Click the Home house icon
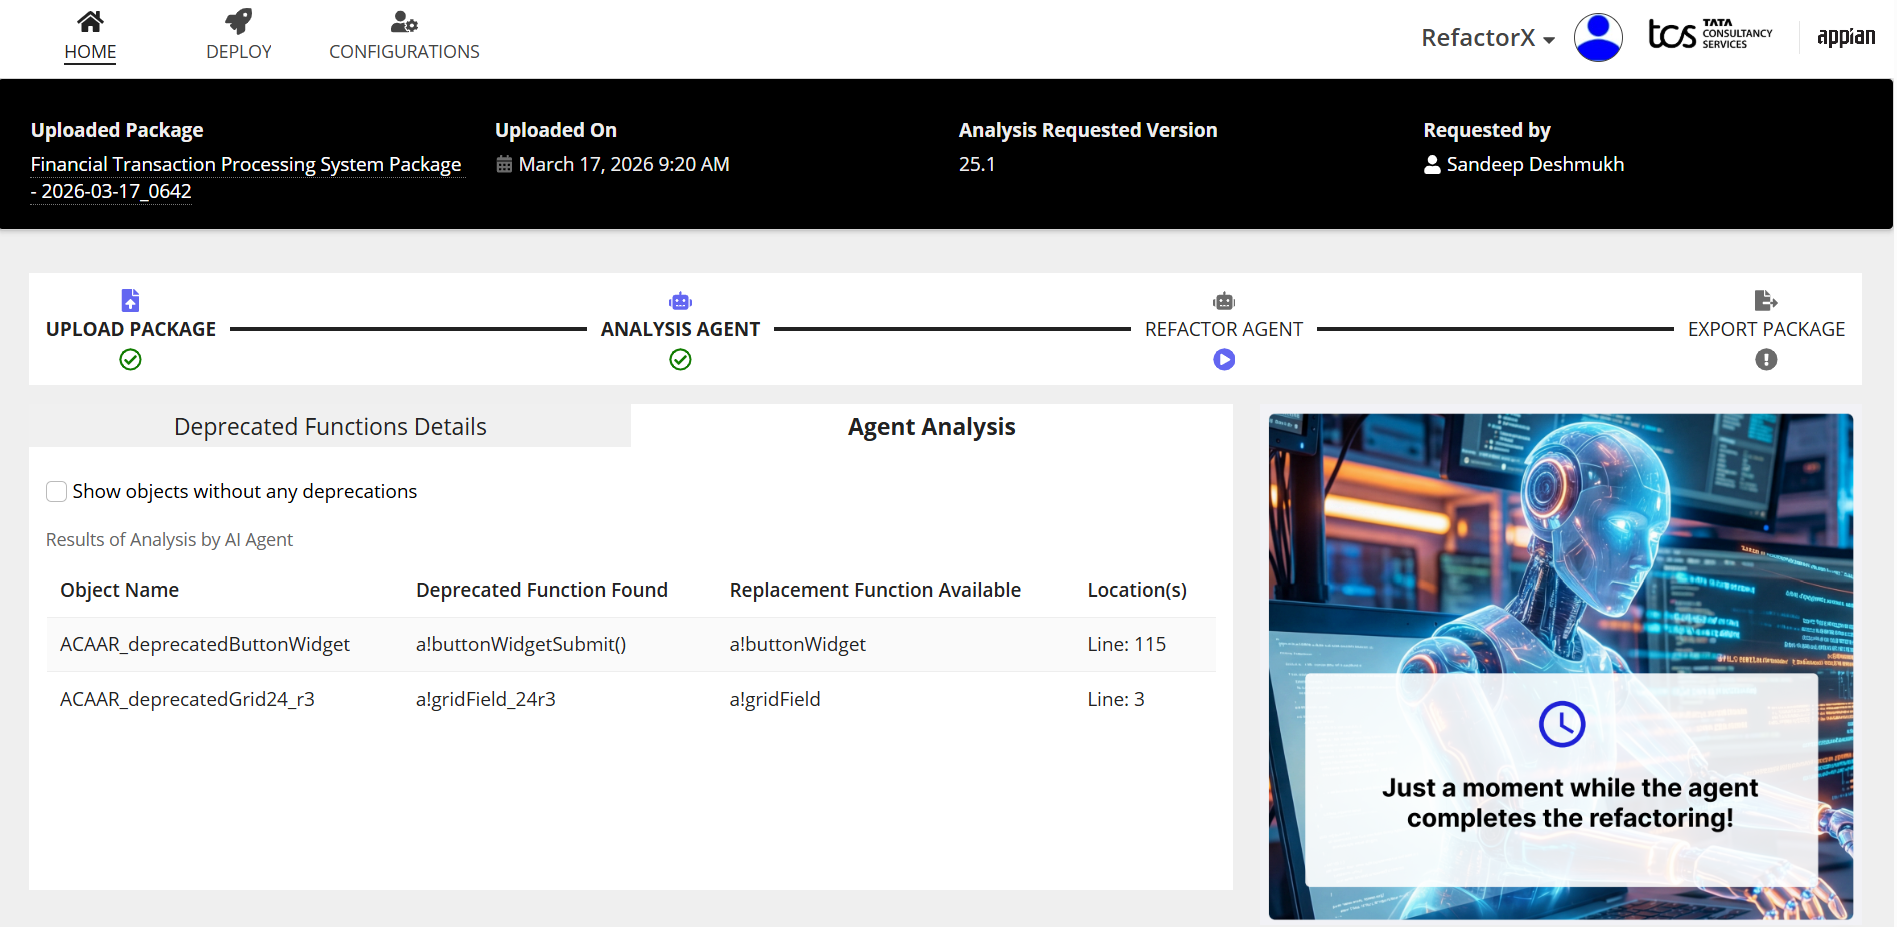Viewport: 1897px width, 927px height. [90, 21]
